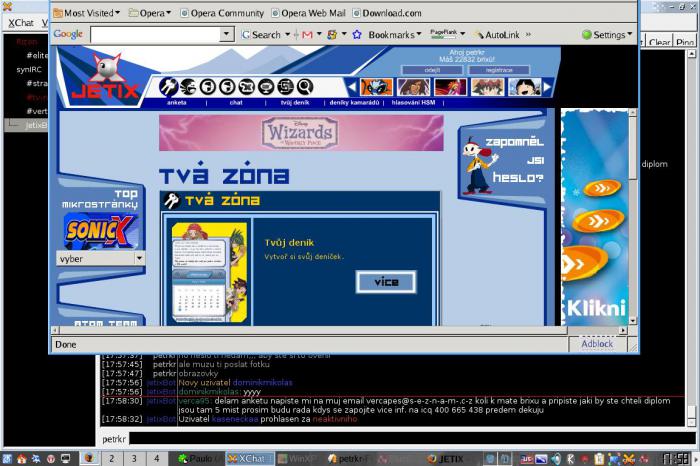Image resolution: width=700 pixels, height=466 pixels.
Task: Expand the Settings dropdown in Google toolbar
Action: (608, 34)
